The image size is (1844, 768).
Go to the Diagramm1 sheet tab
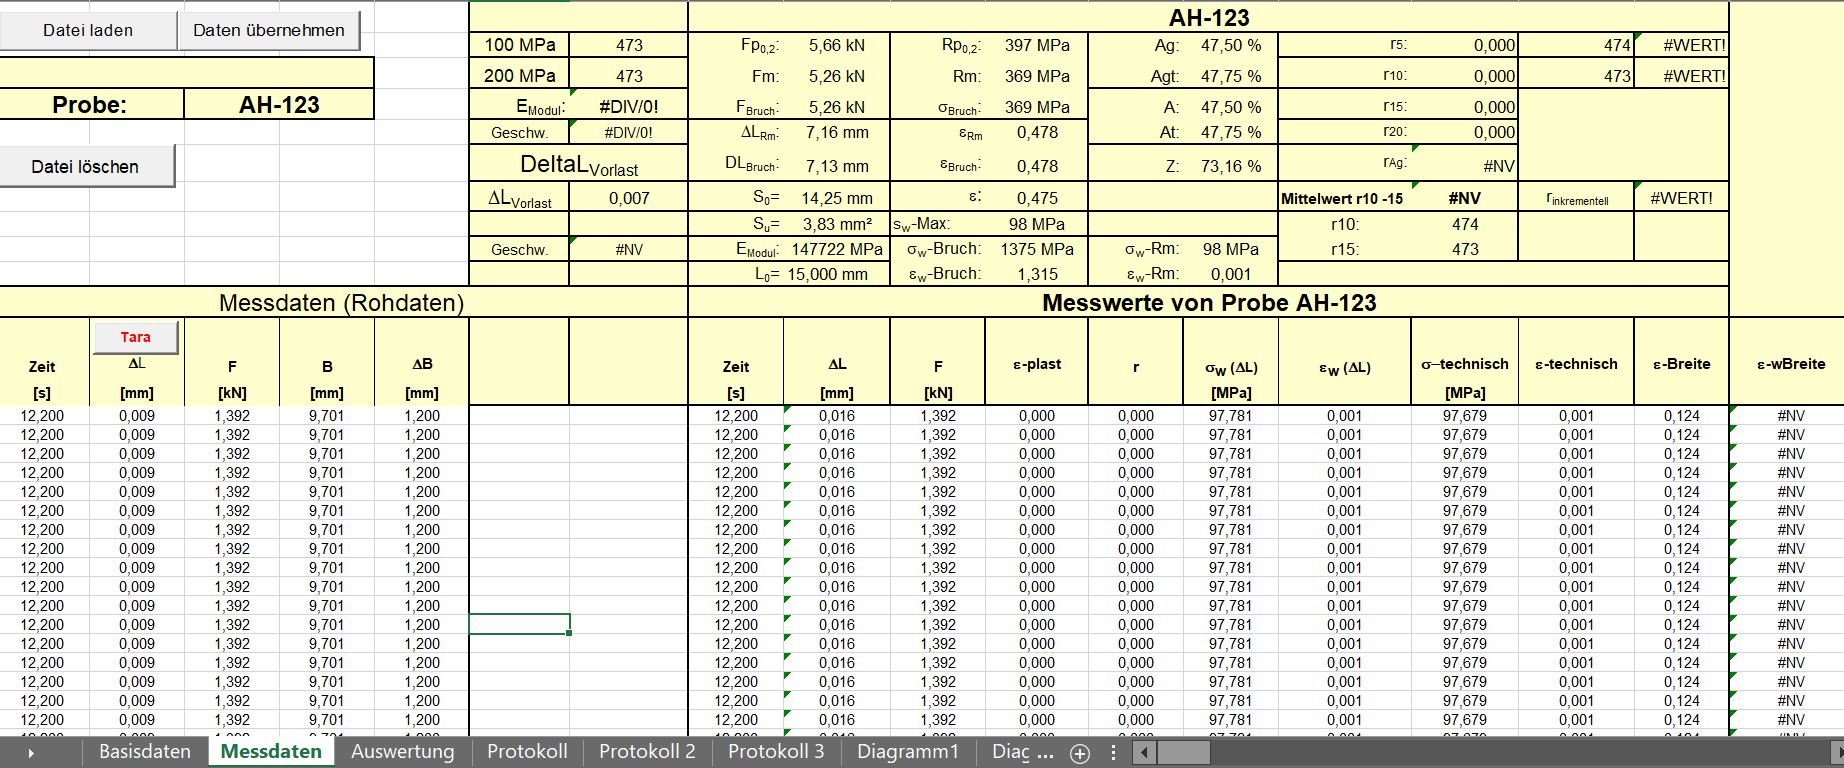(x=908, y=752)
